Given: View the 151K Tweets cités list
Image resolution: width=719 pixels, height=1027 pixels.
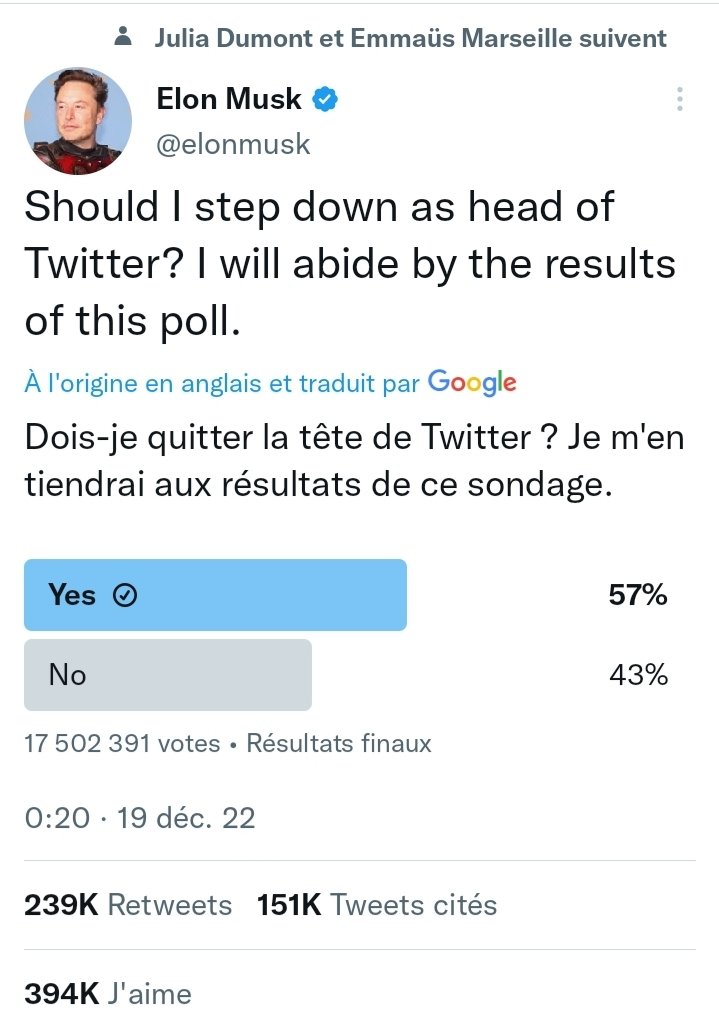Looking at the screenshot, I should [377, 905].
